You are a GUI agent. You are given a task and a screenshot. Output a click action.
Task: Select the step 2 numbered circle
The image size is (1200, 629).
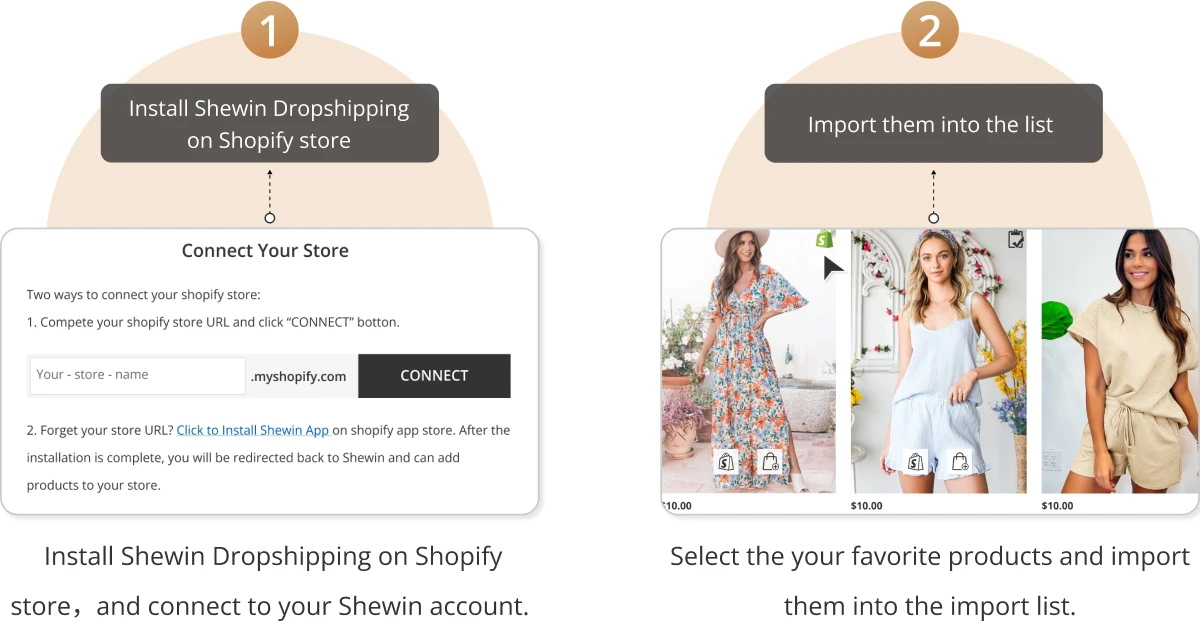tap(930, 29)
